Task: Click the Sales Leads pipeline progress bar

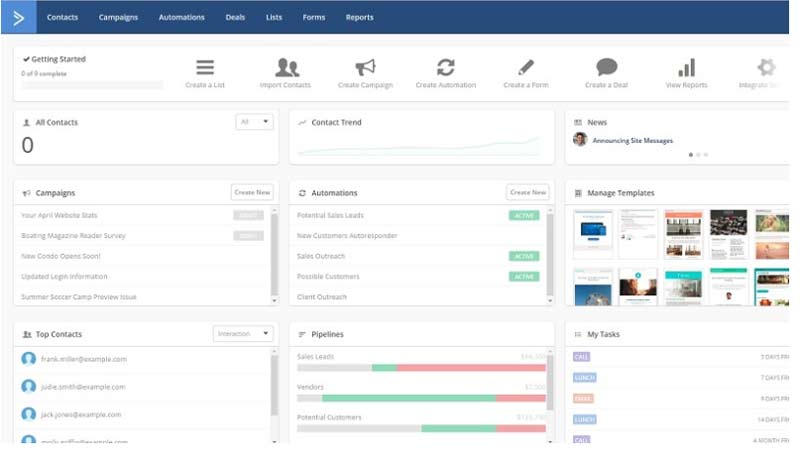Action: (421, 367)
